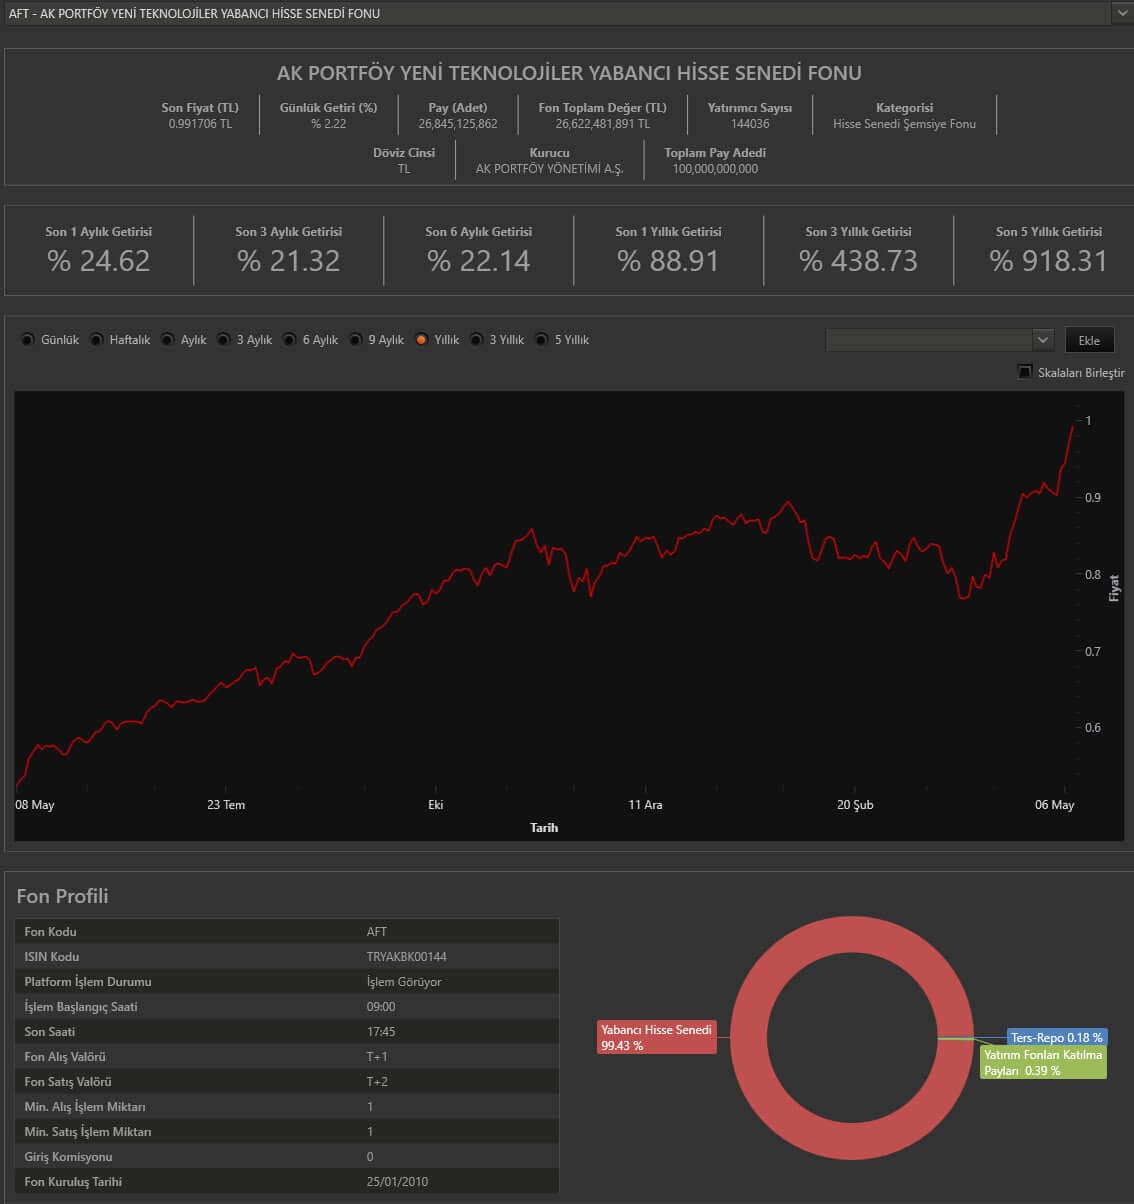This screenshot has width=1134, height=1204.
Task: Click the Döviz Cinsi value TL
Action: [404, 169]
